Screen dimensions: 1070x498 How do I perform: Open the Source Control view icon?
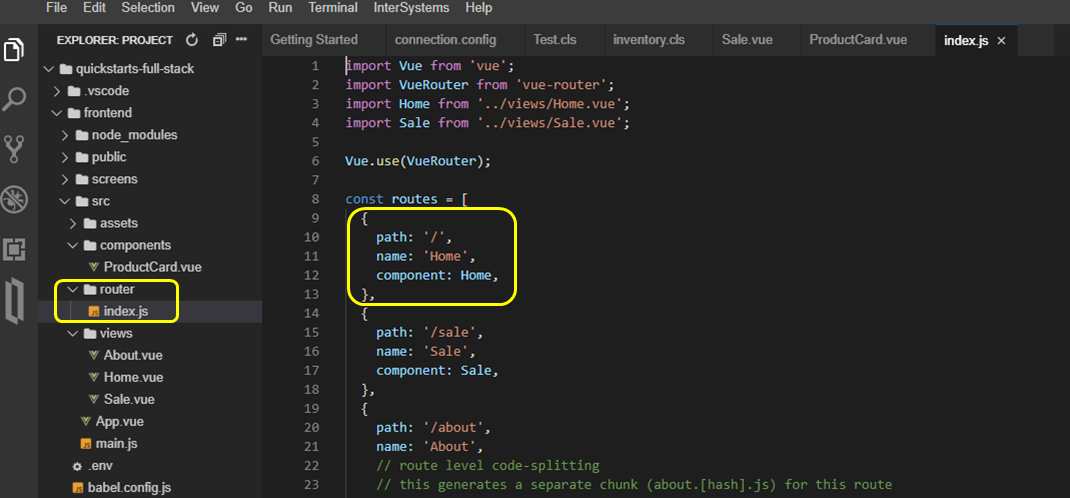[15, 149]
